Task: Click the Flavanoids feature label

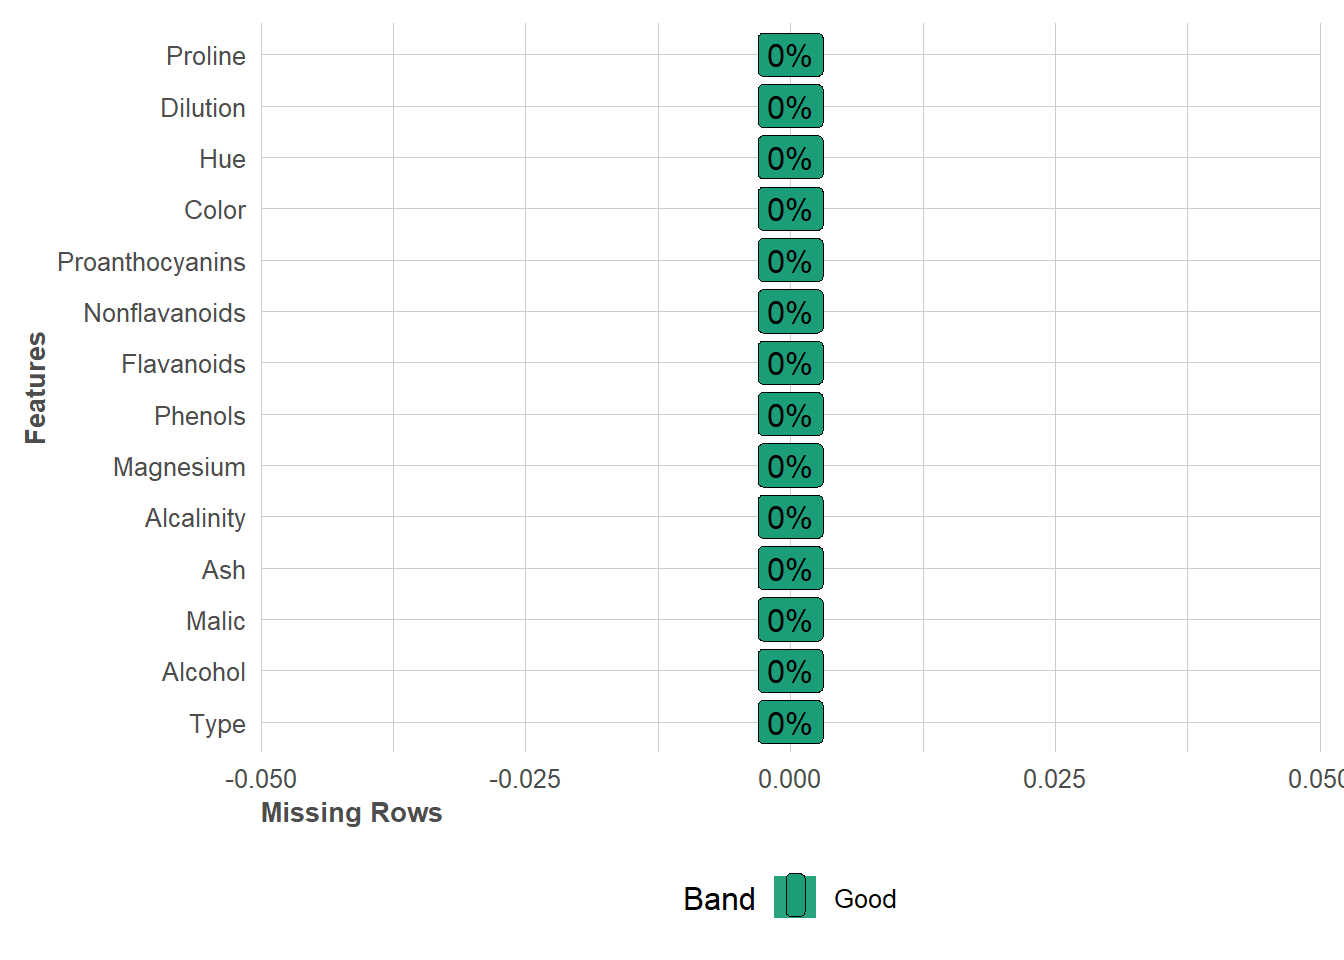Action: [183, 364]
